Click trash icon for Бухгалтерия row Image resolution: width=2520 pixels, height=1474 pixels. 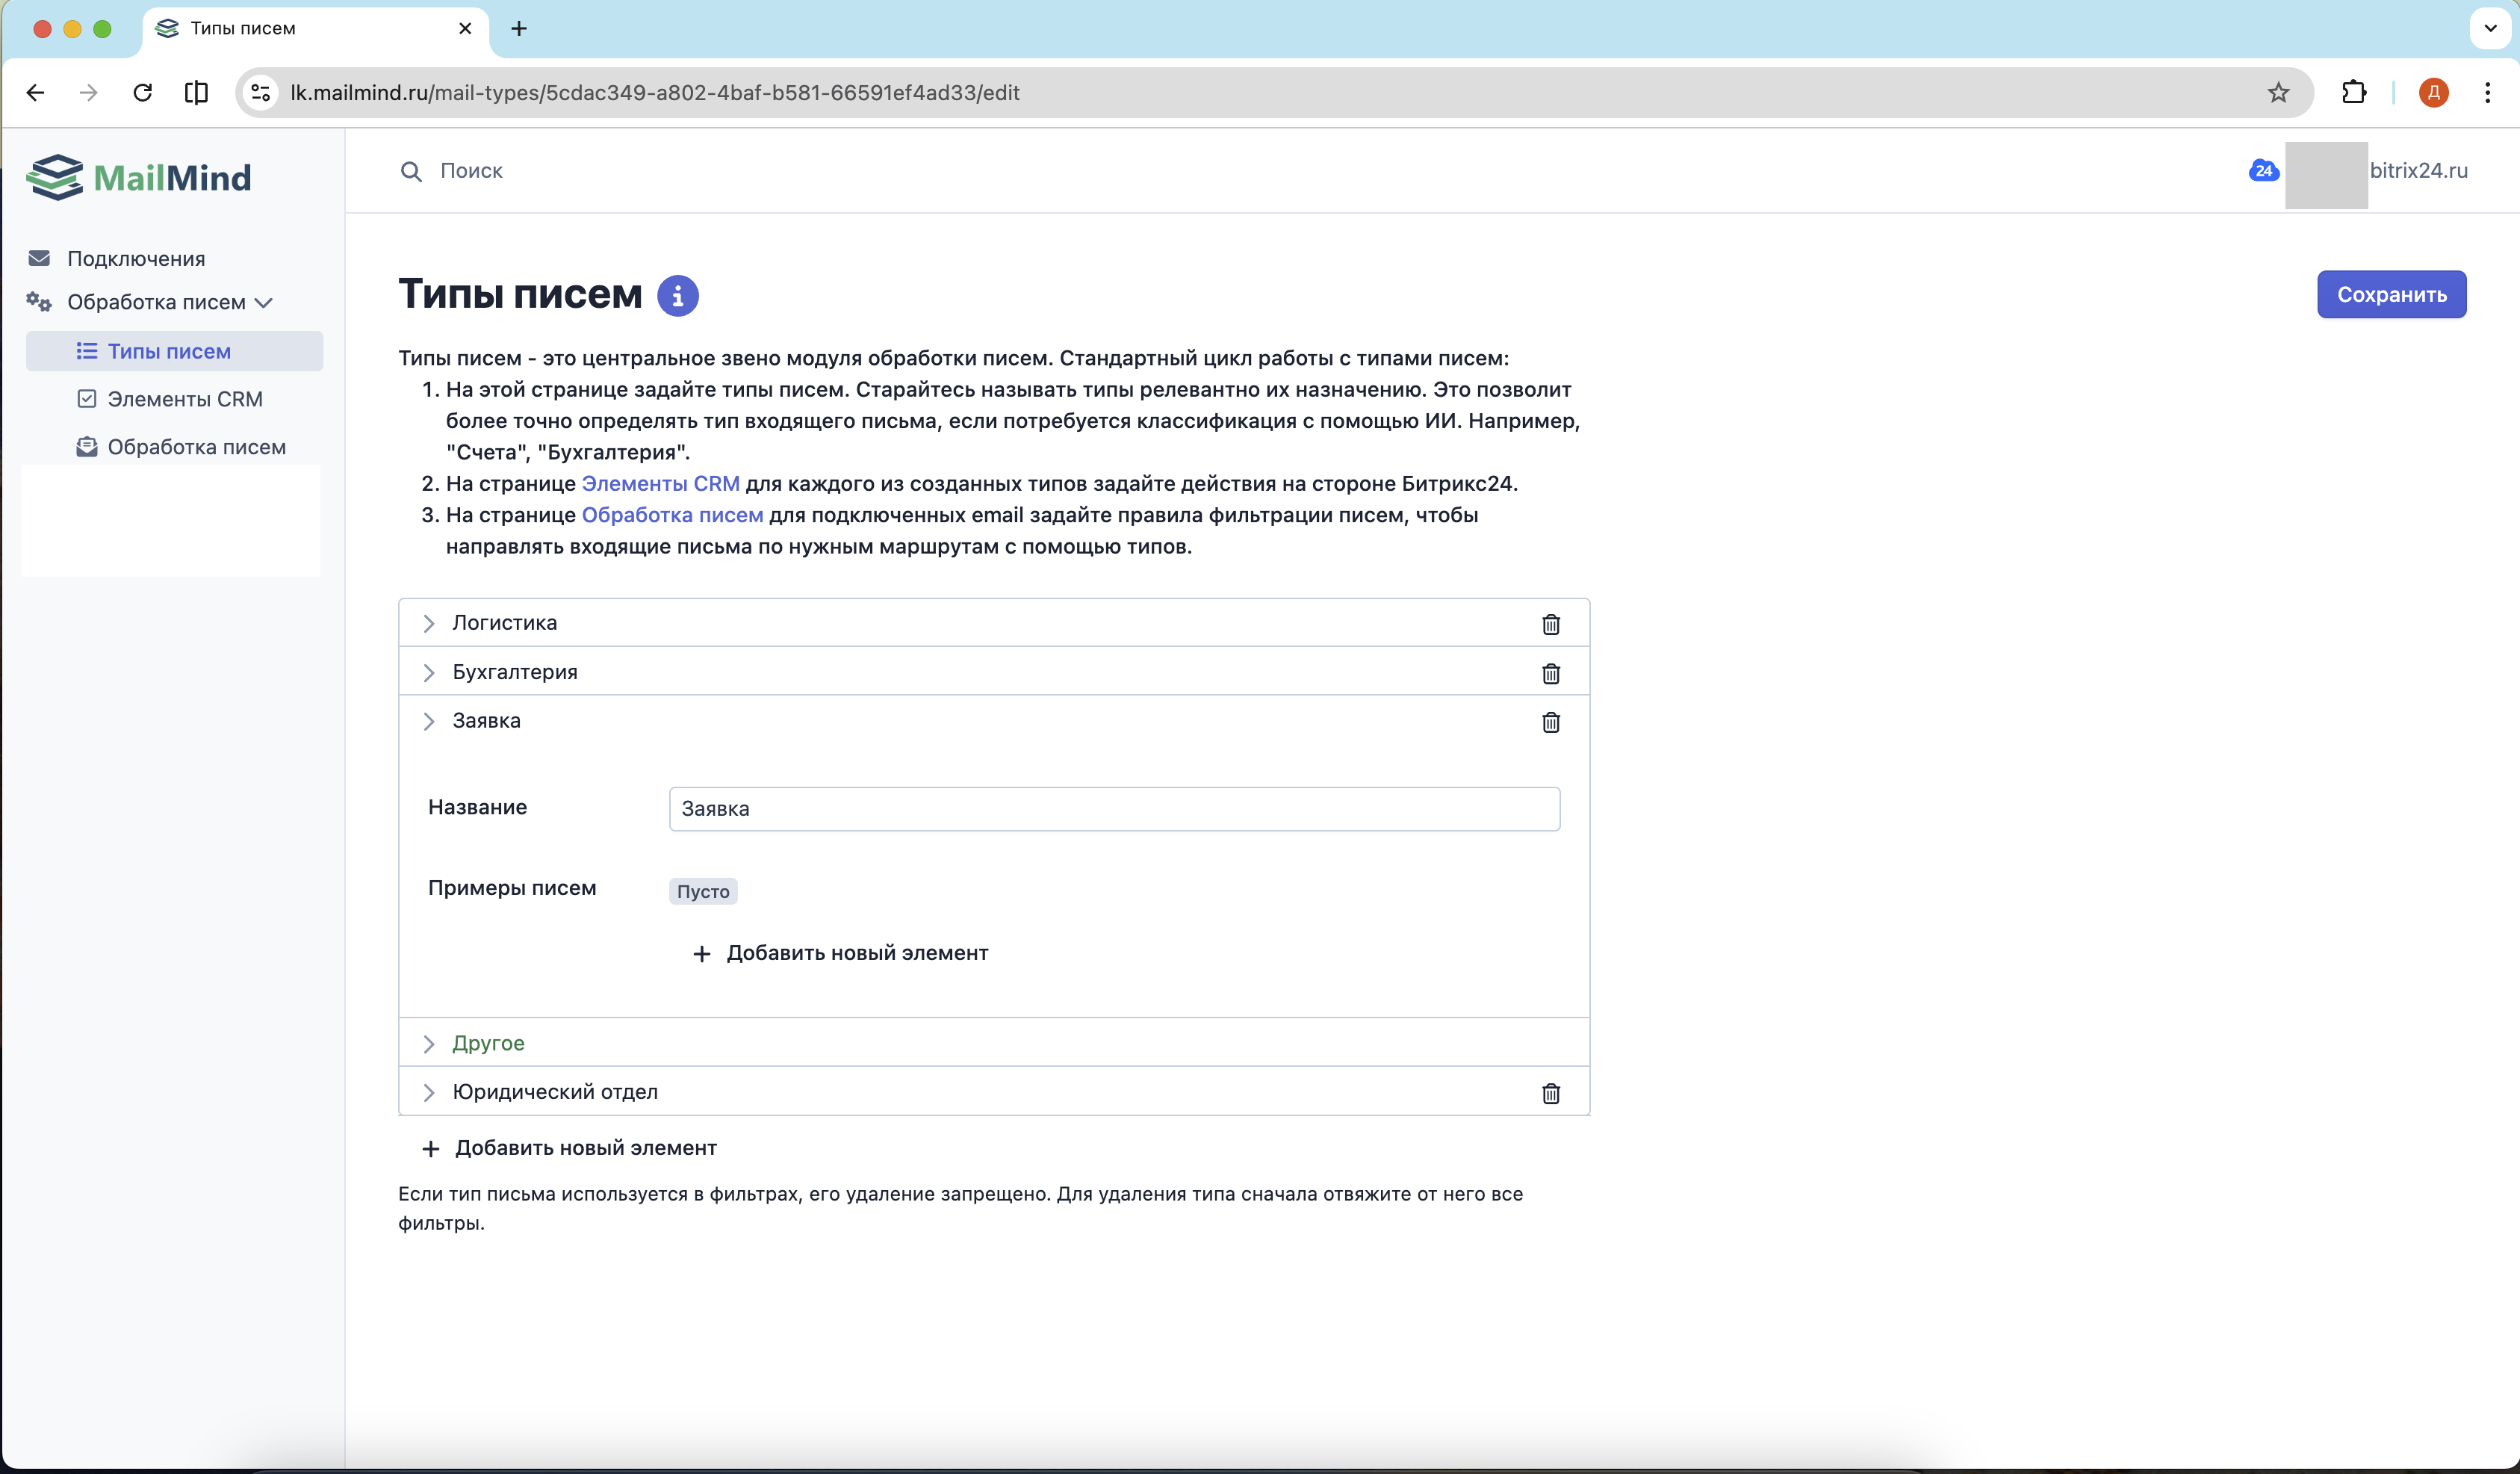tap(1550, 673)
